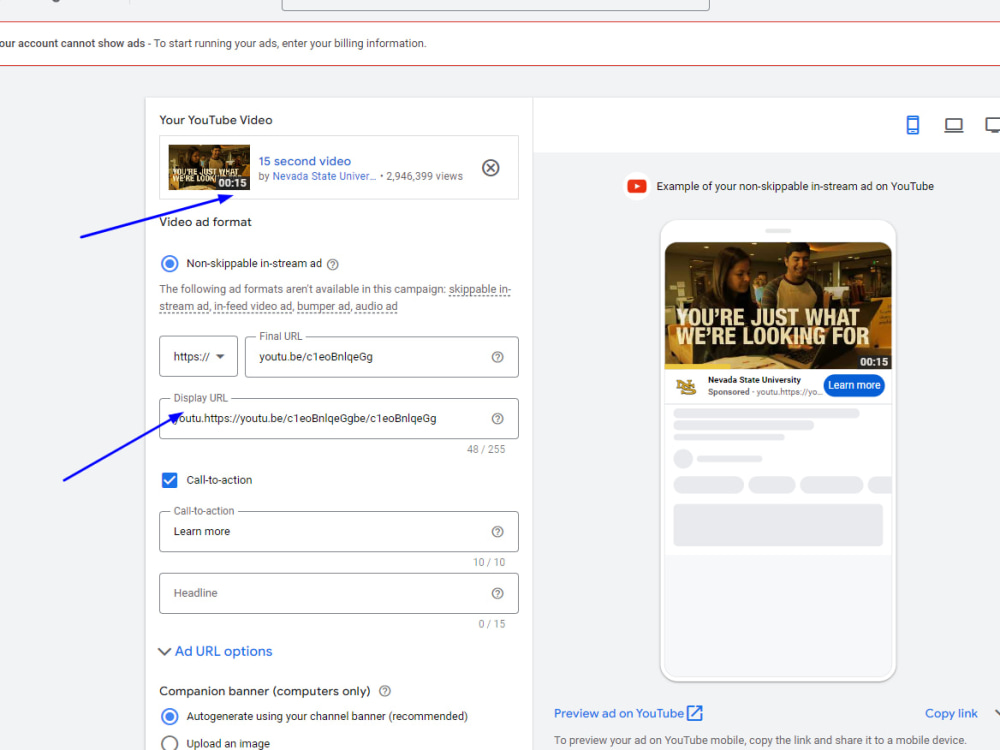Open the 15 second video link
The image size is (1000, 750).
coord(305,161)
